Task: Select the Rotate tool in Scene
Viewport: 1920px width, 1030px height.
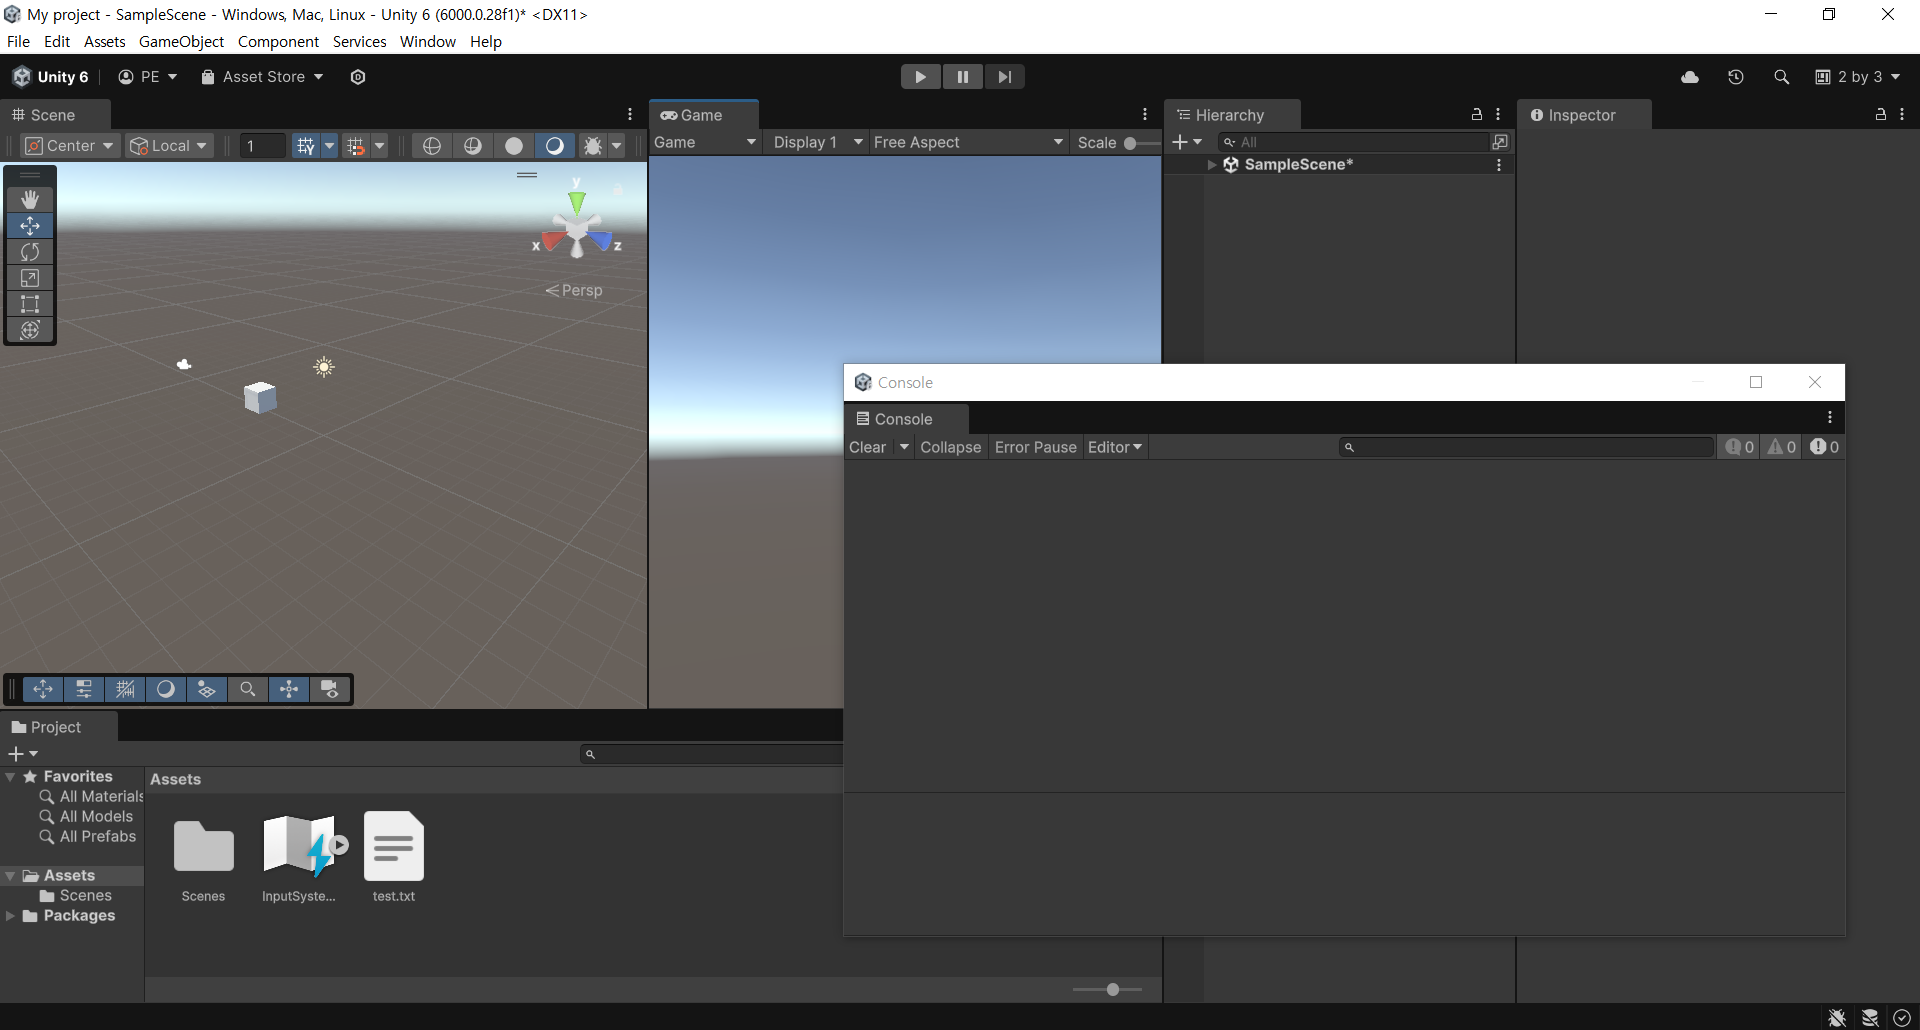Action: coord(30,252)
